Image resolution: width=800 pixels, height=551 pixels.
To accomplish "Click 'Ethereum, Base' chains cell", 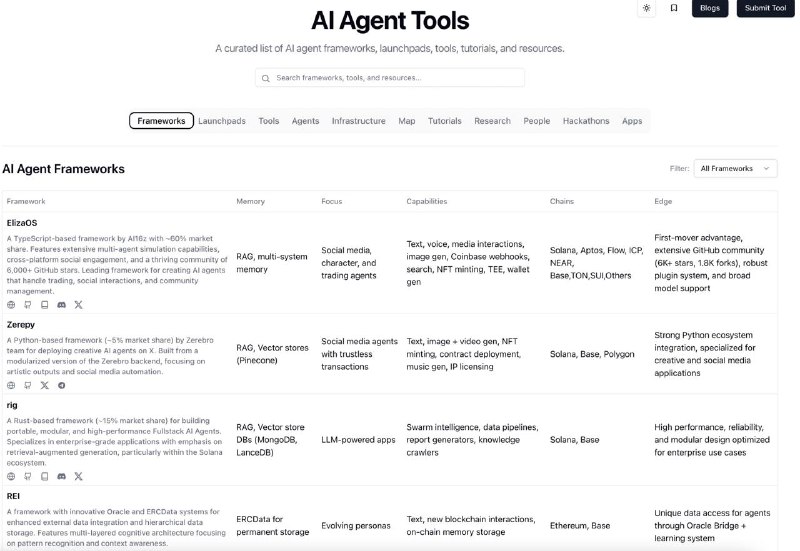I will pos(580,525).
